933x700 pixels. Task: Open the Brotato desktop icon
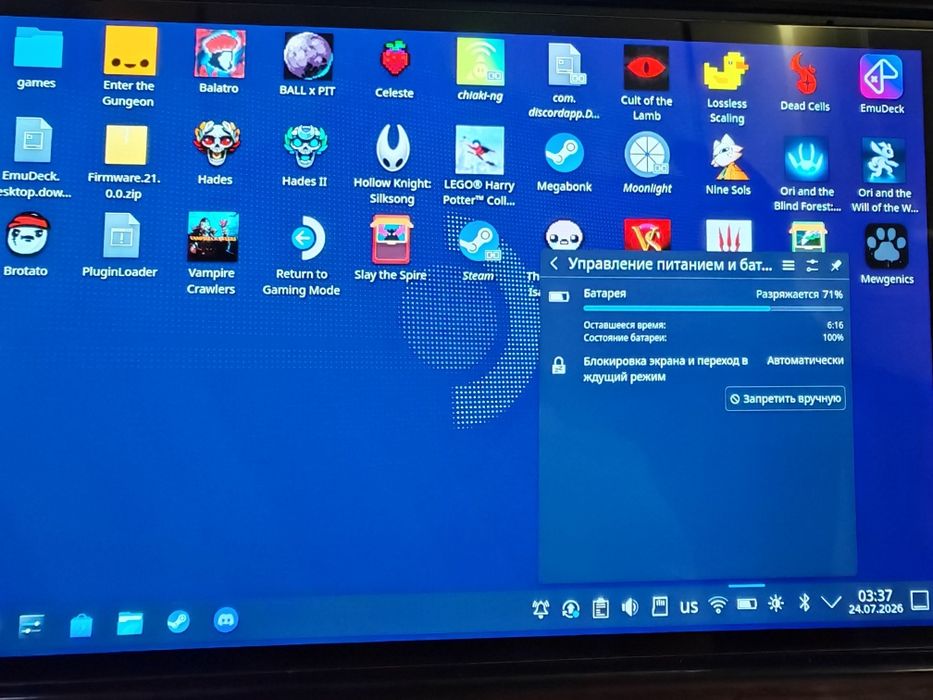point(27,236)
